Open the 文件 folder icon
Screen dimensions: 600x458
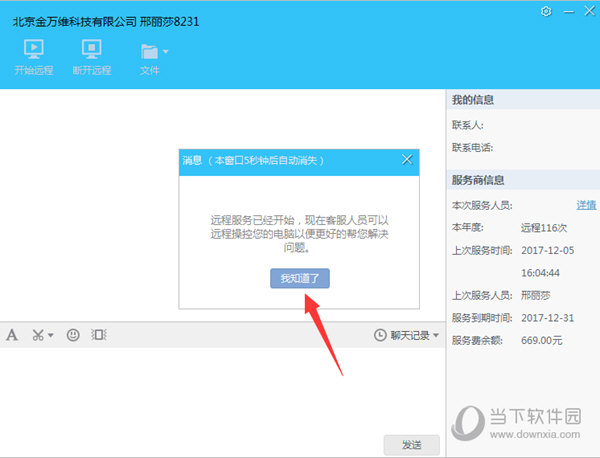[x=149, y=52]
